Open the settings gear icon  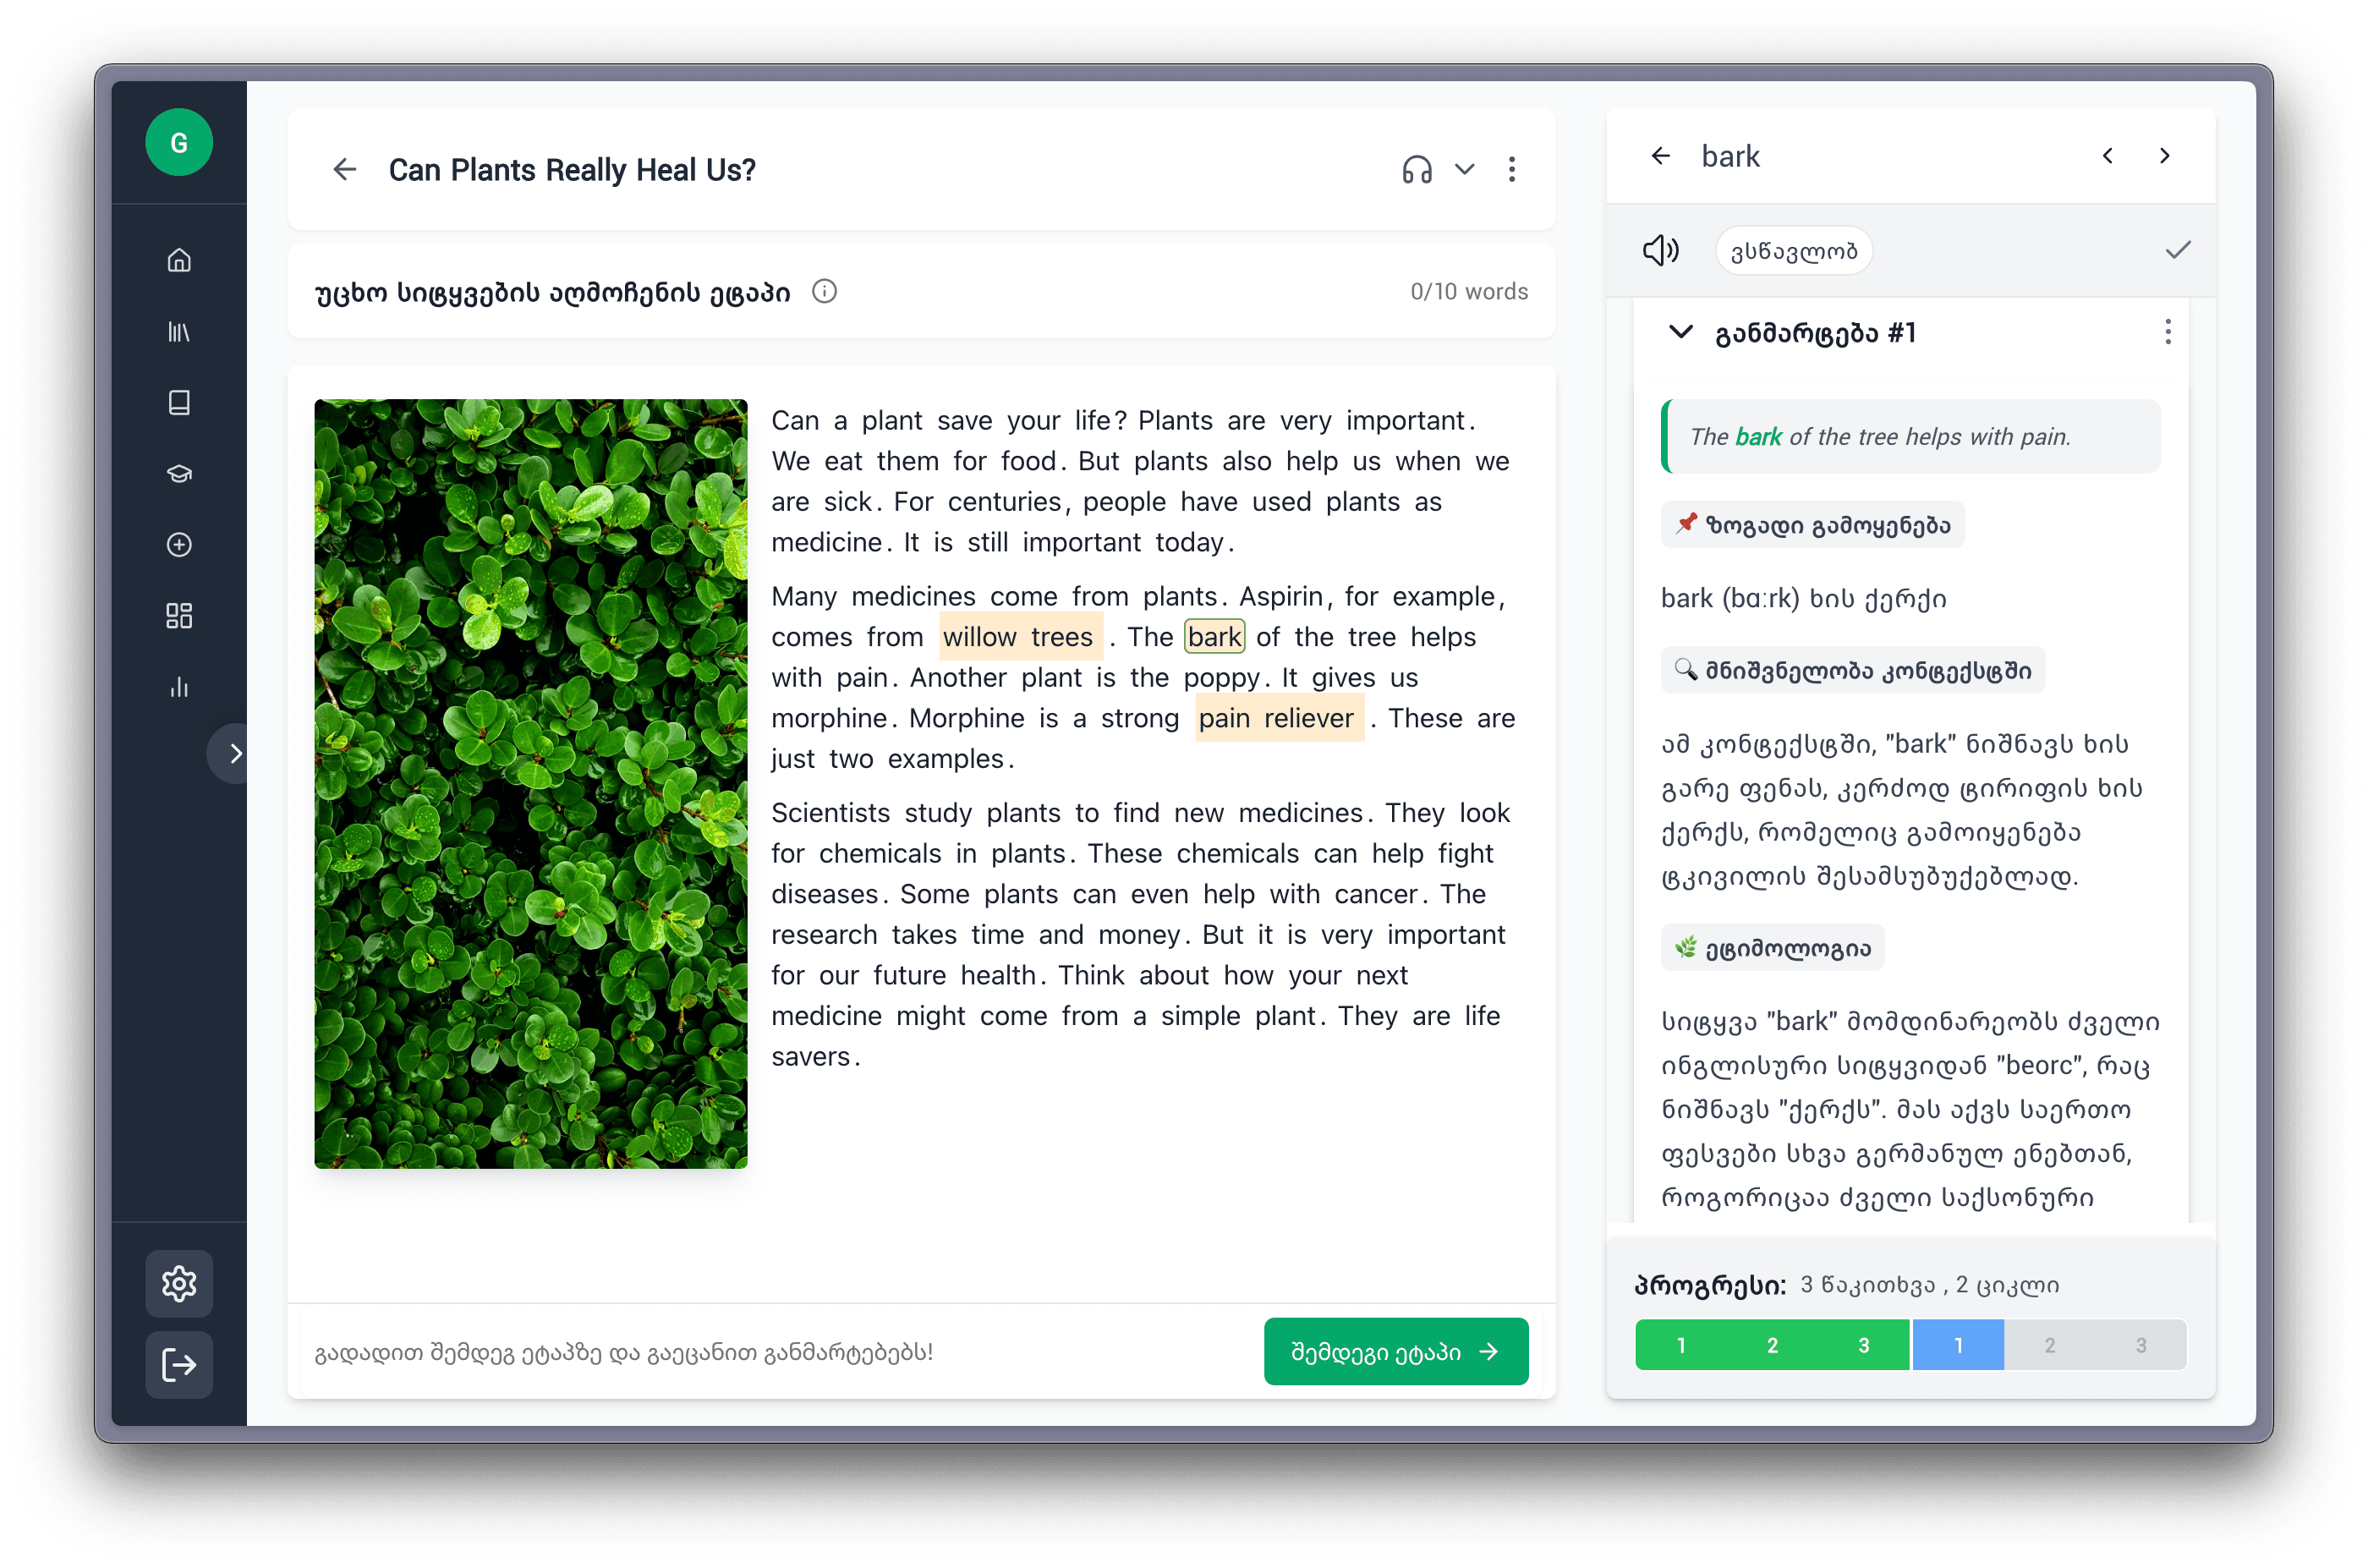tap(179, 1283)
